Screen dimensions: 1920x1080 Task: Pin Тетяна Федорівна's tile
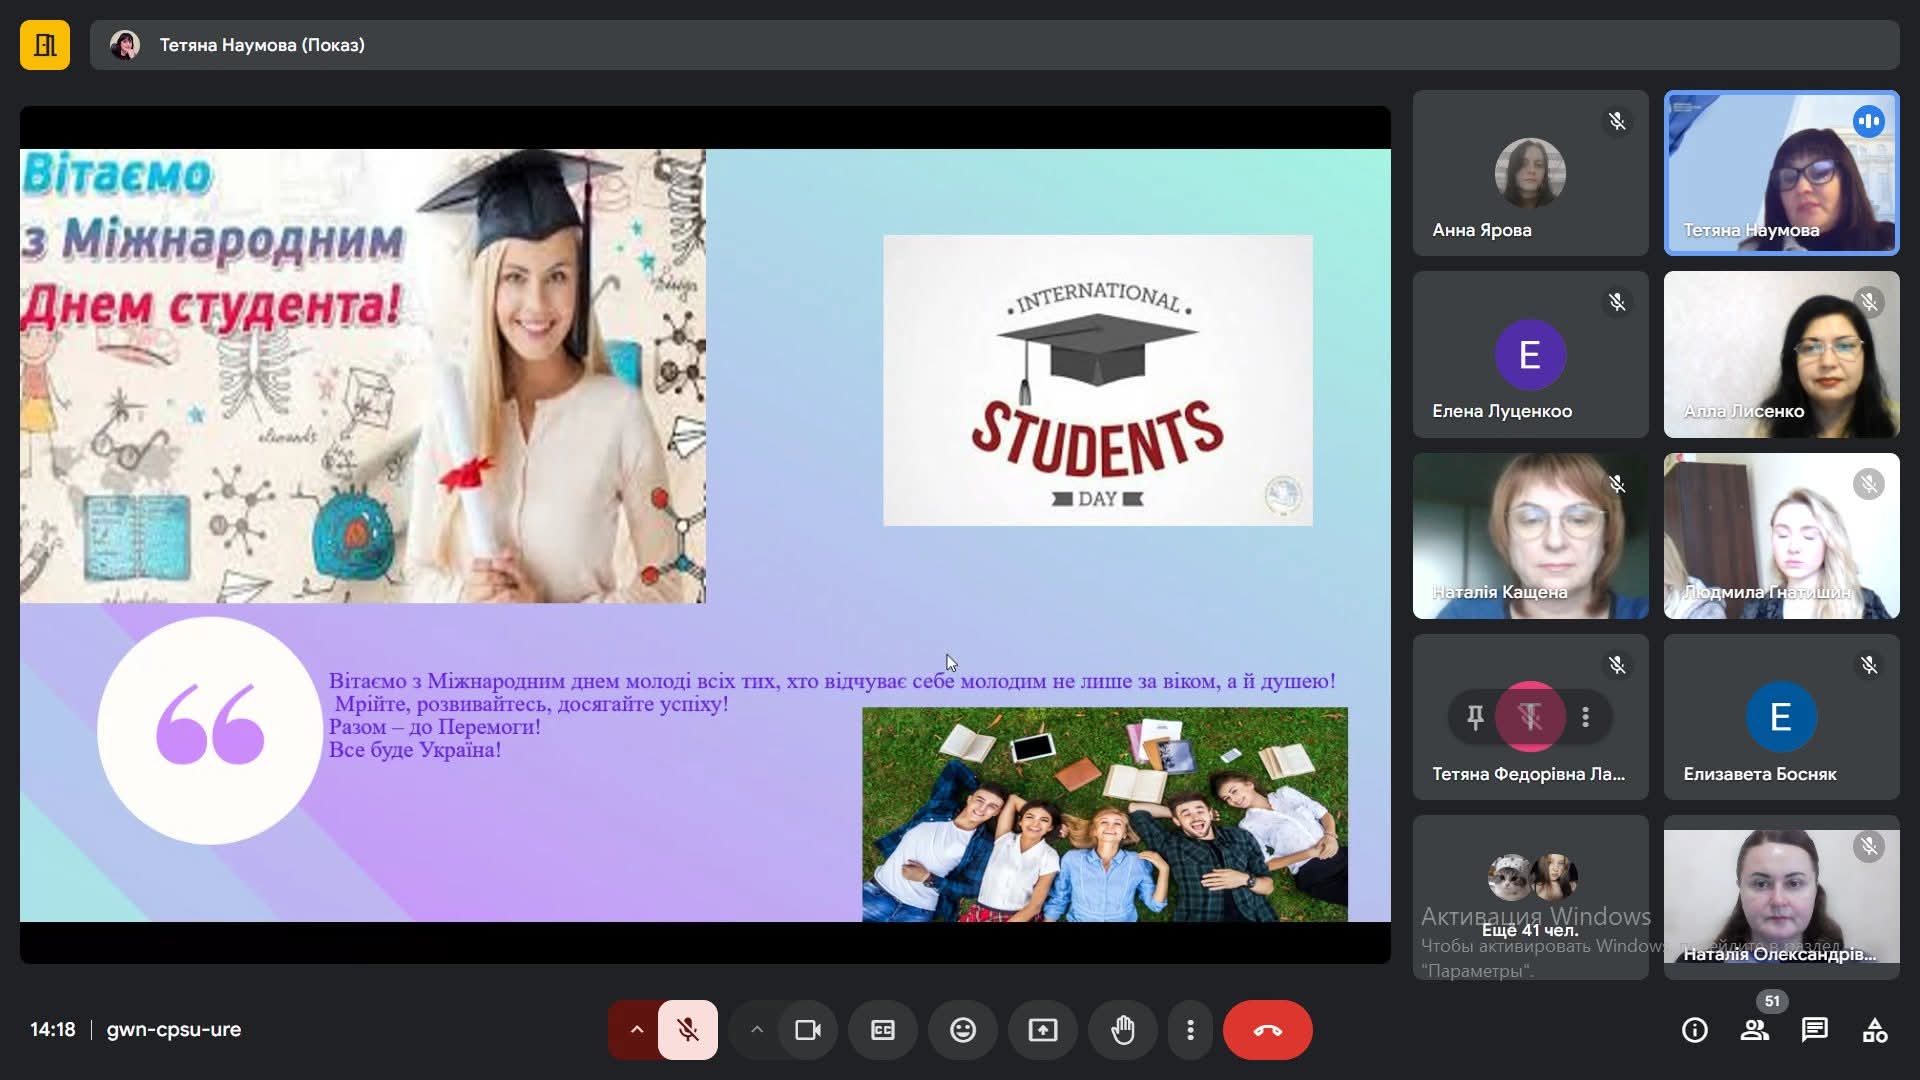[x=1475, y=716]
